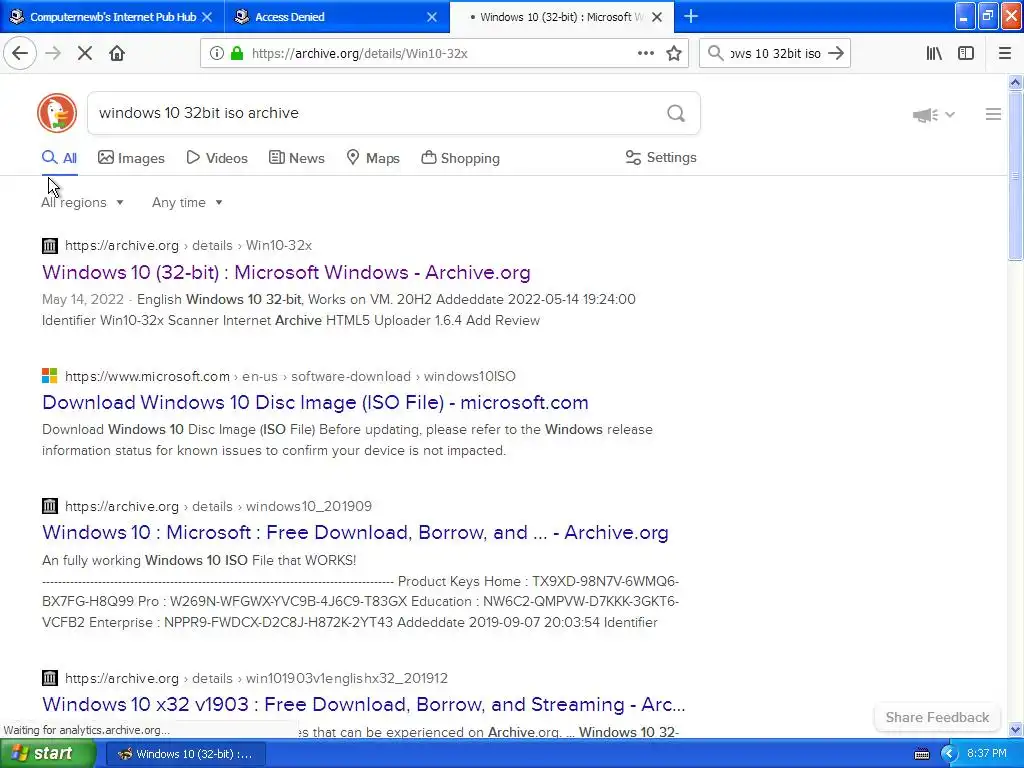The width and height of the screenshot is (1024, 768).
Task: Open Windows 10 : Microsoft Free Download result
Action: [355, 532]
